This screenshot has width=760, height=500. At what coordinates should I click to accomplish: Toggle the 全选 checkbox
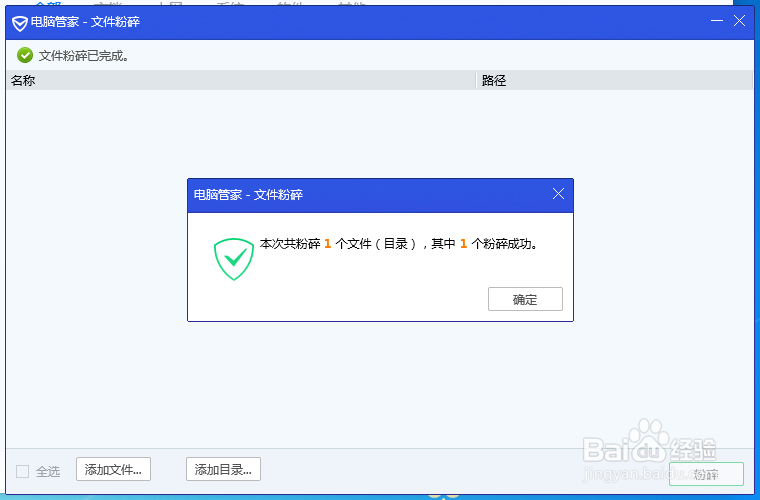click(x=23, y=471)
